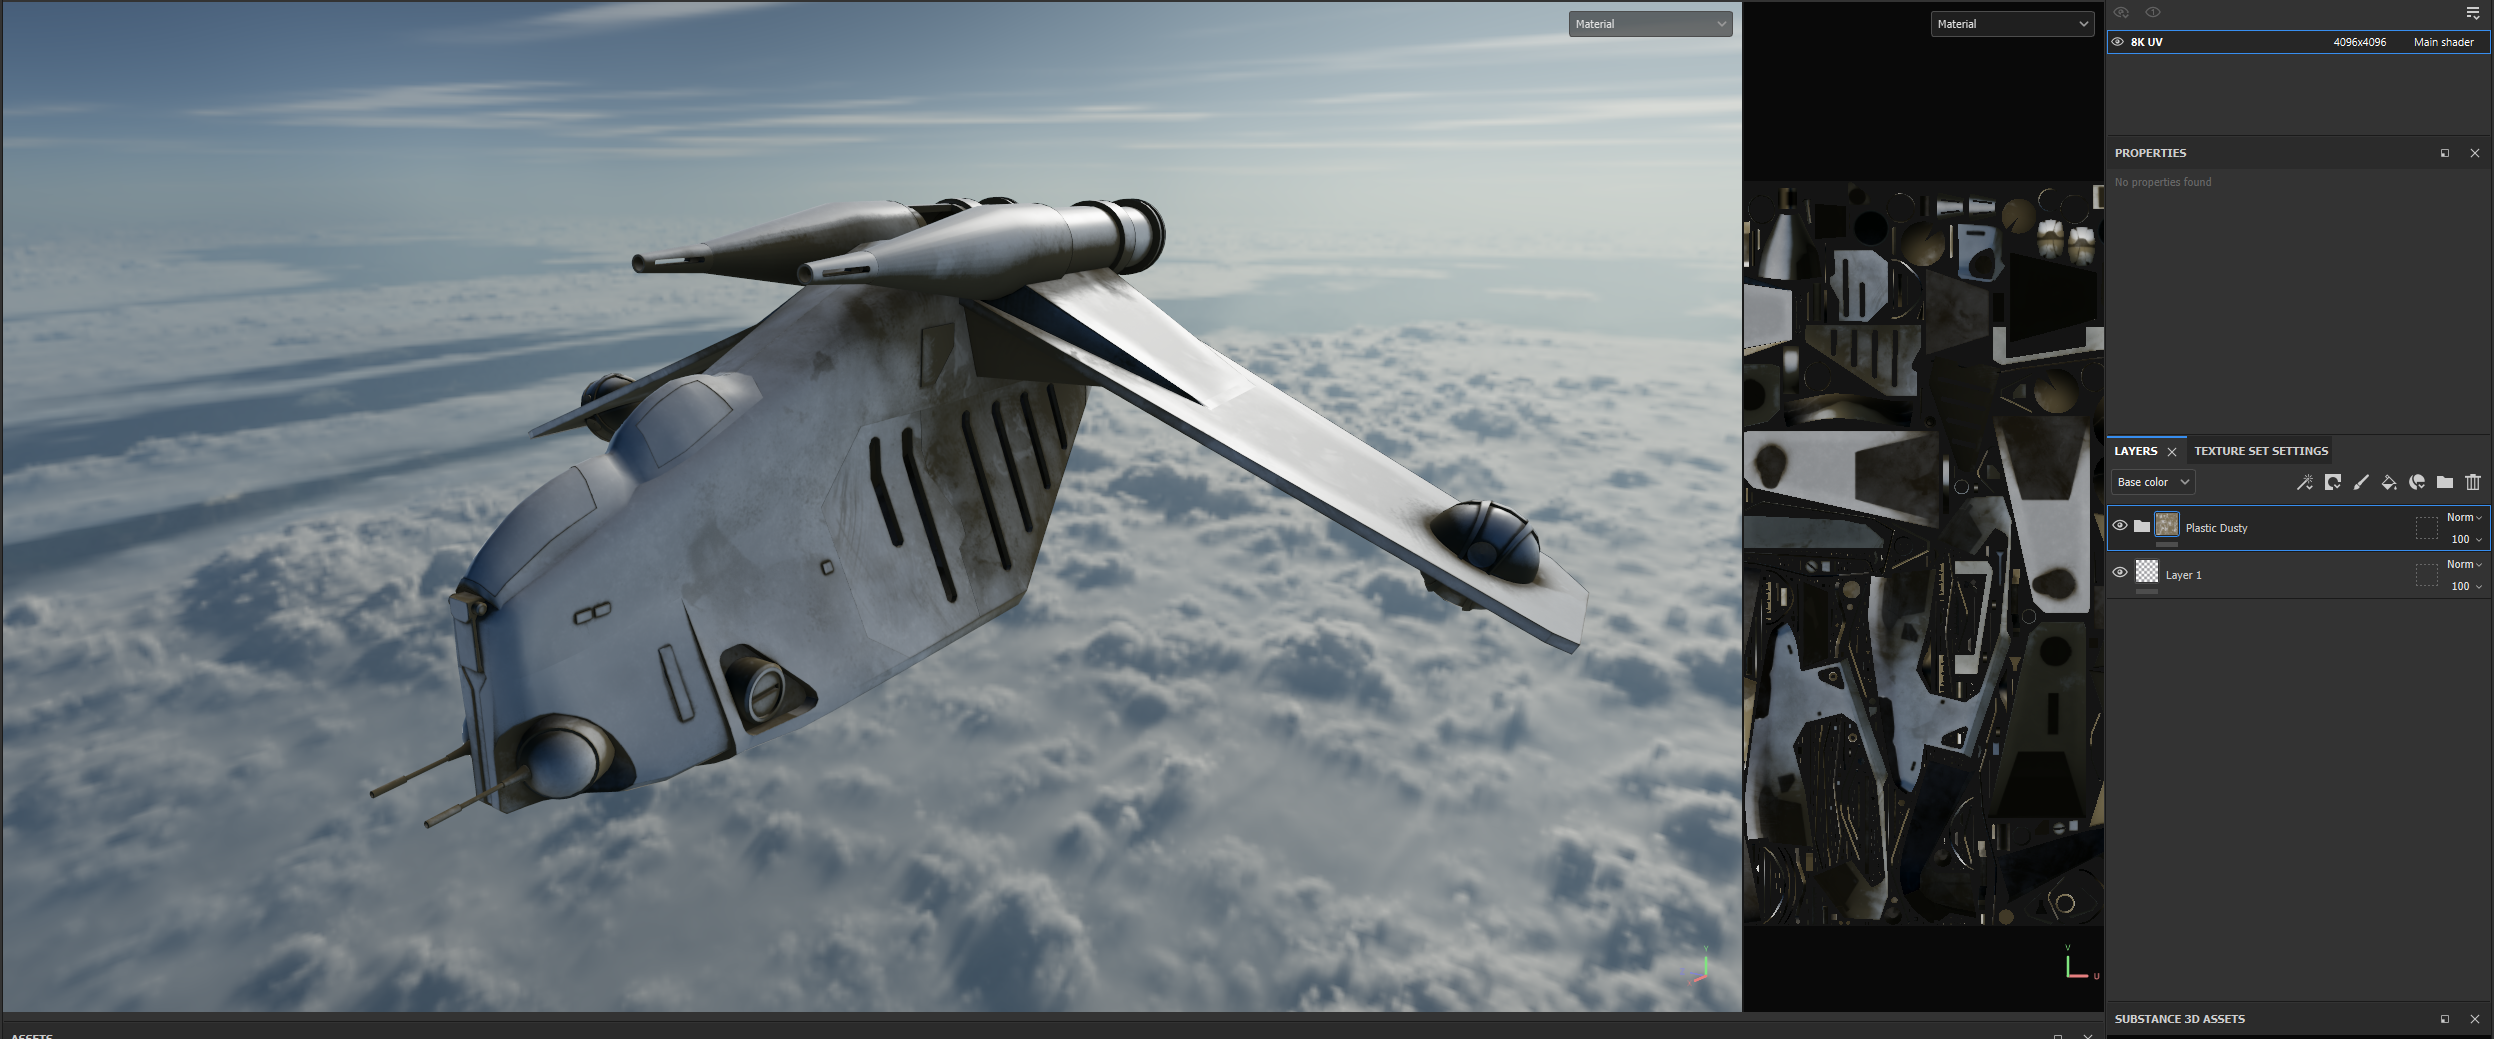
Task: Click the Substance 3D Assets panel title
Action: [2179, 1019]
